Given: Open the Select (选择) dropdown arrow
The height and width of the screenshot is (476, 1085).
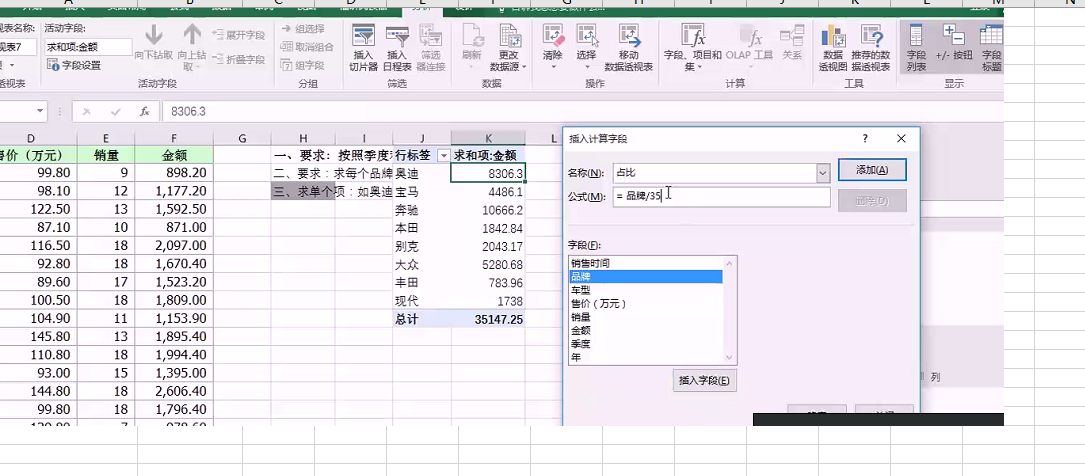Looking at the screenshot, I should tap(587, 67).
